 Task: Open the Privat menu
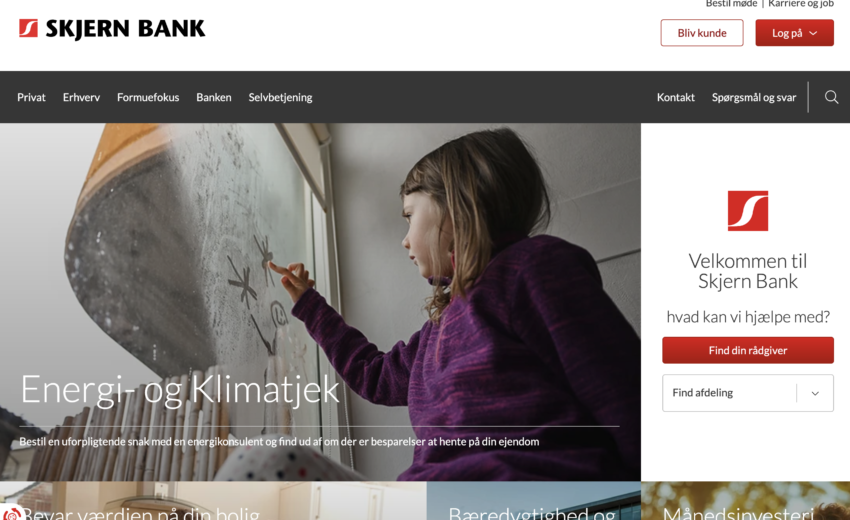tap(31, 98)
